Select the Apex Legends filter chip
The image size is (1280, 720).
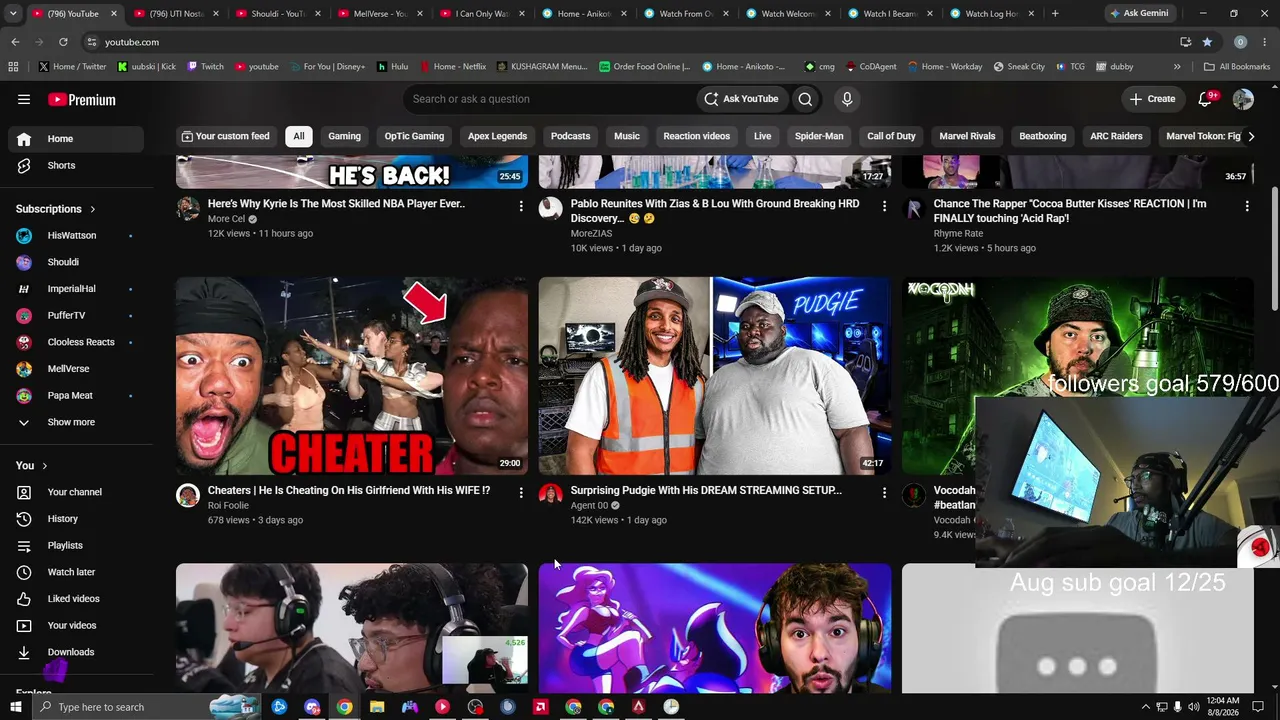coord(497,136)
